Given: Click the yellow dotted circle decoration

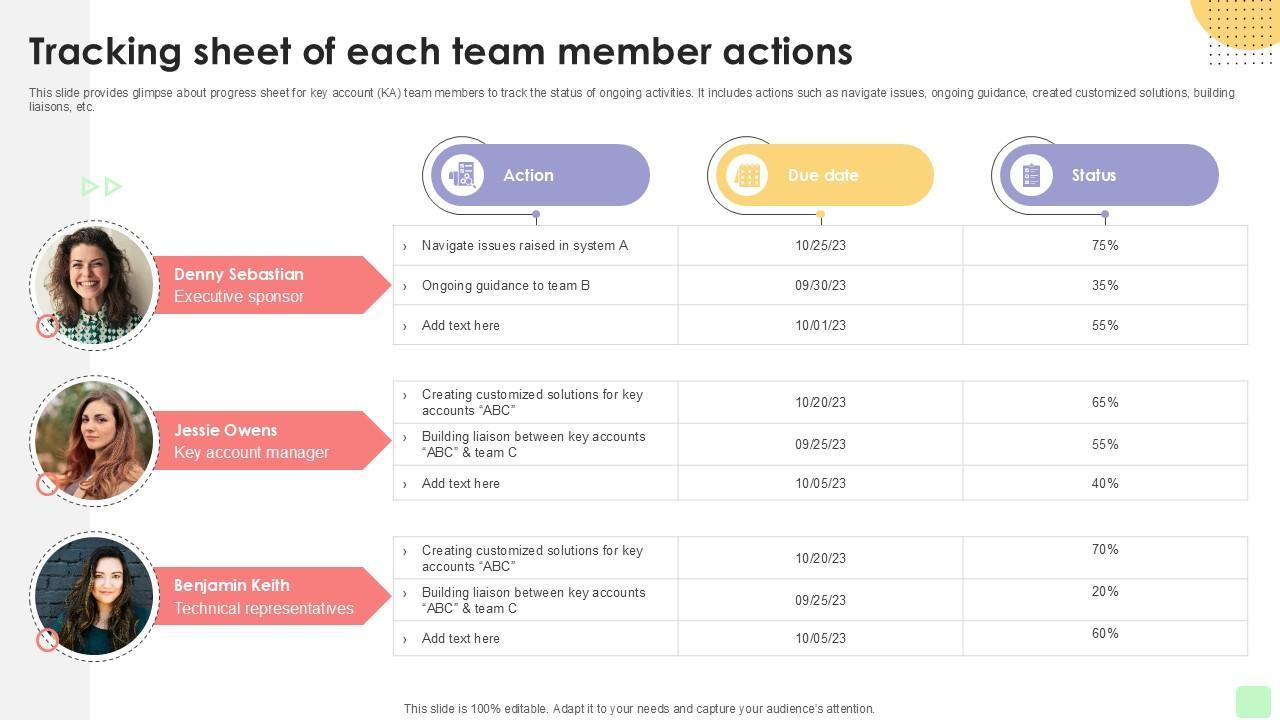Looking at the screenshot, I should tap(1238, 22).
